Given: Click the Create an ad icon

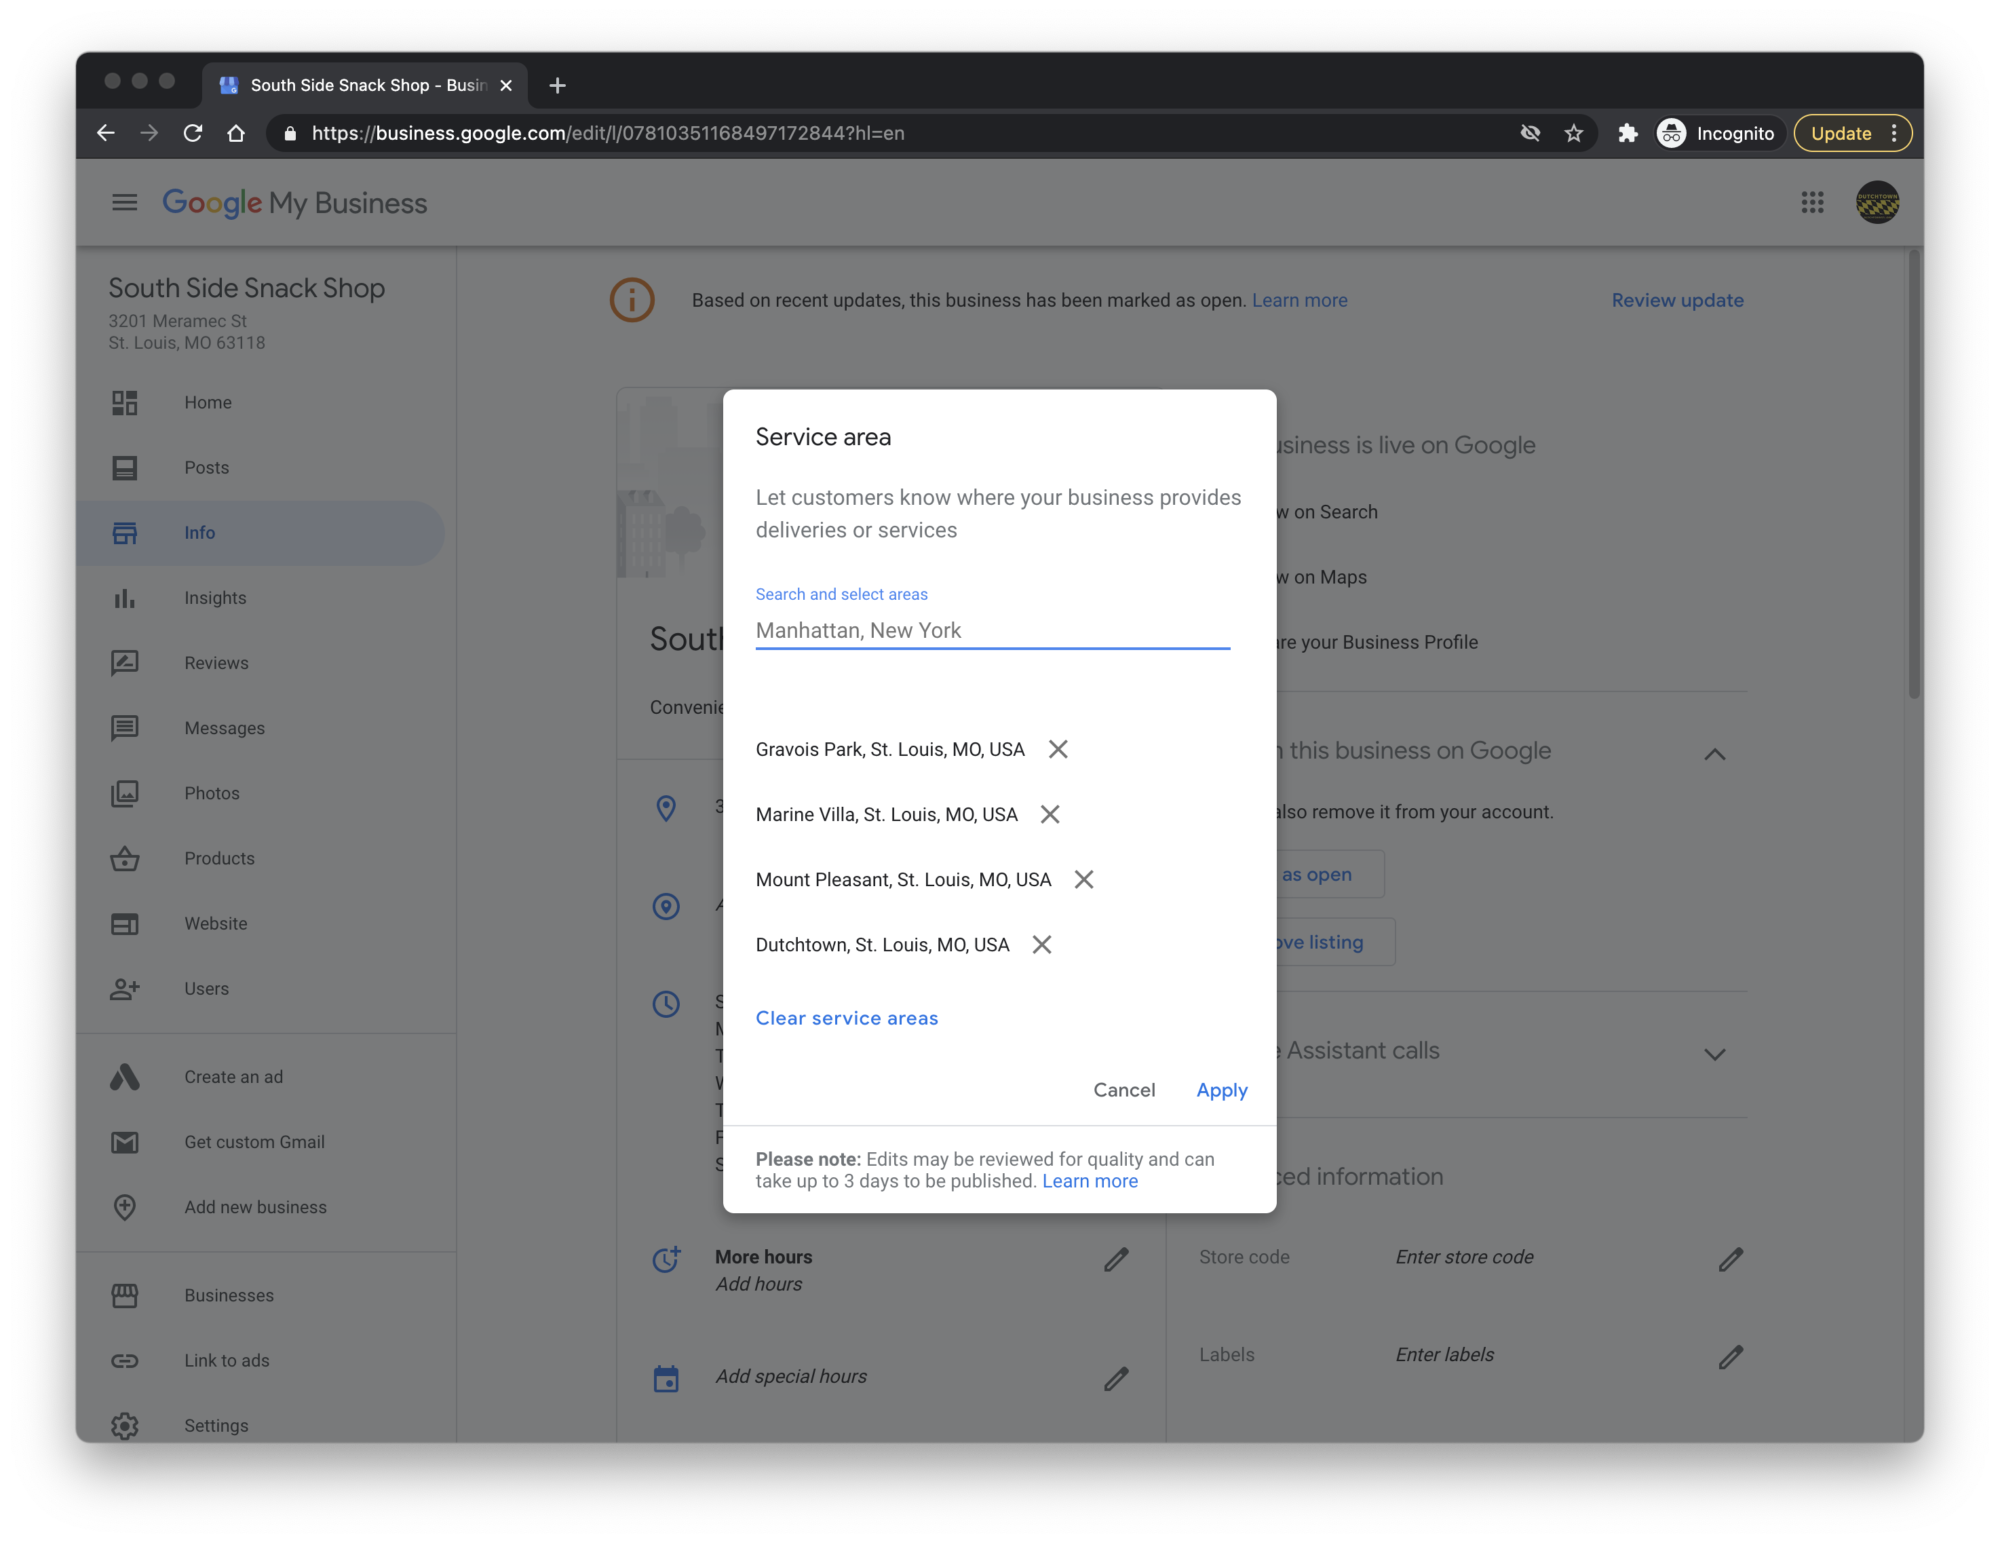Looking at the screenshot, I should (x=125, y=1077).
